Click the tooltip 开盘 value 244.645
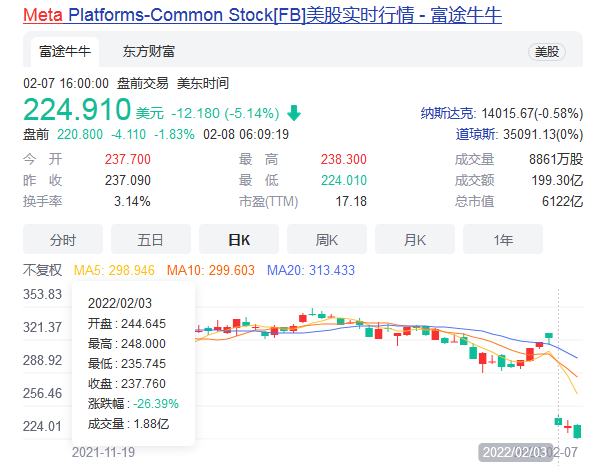603x466 pixels. [x=143, y=324]
